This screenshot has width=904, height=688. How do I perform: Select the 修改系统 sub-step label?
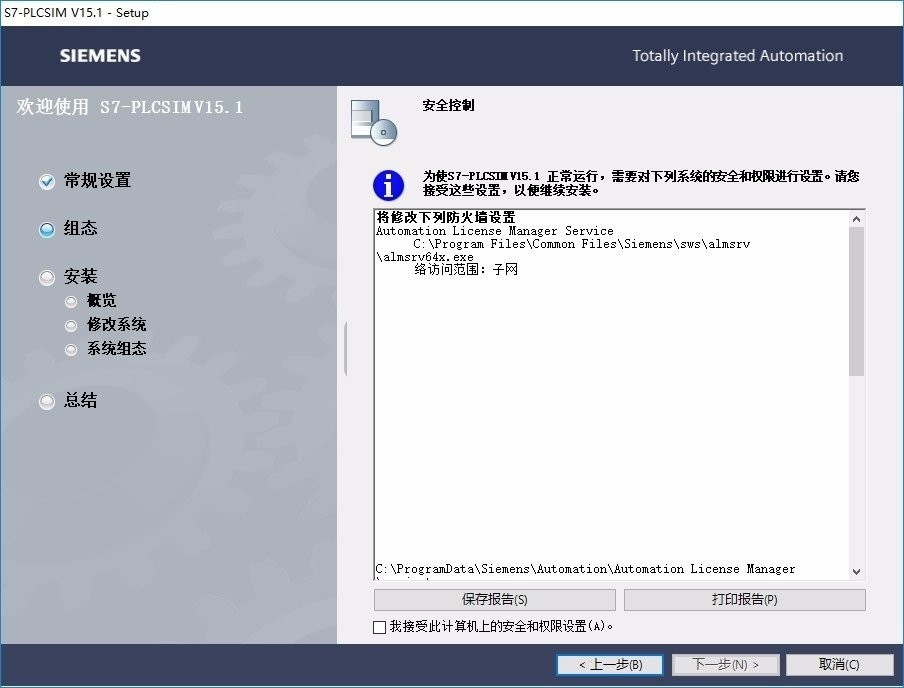click(x=116, y=324)
